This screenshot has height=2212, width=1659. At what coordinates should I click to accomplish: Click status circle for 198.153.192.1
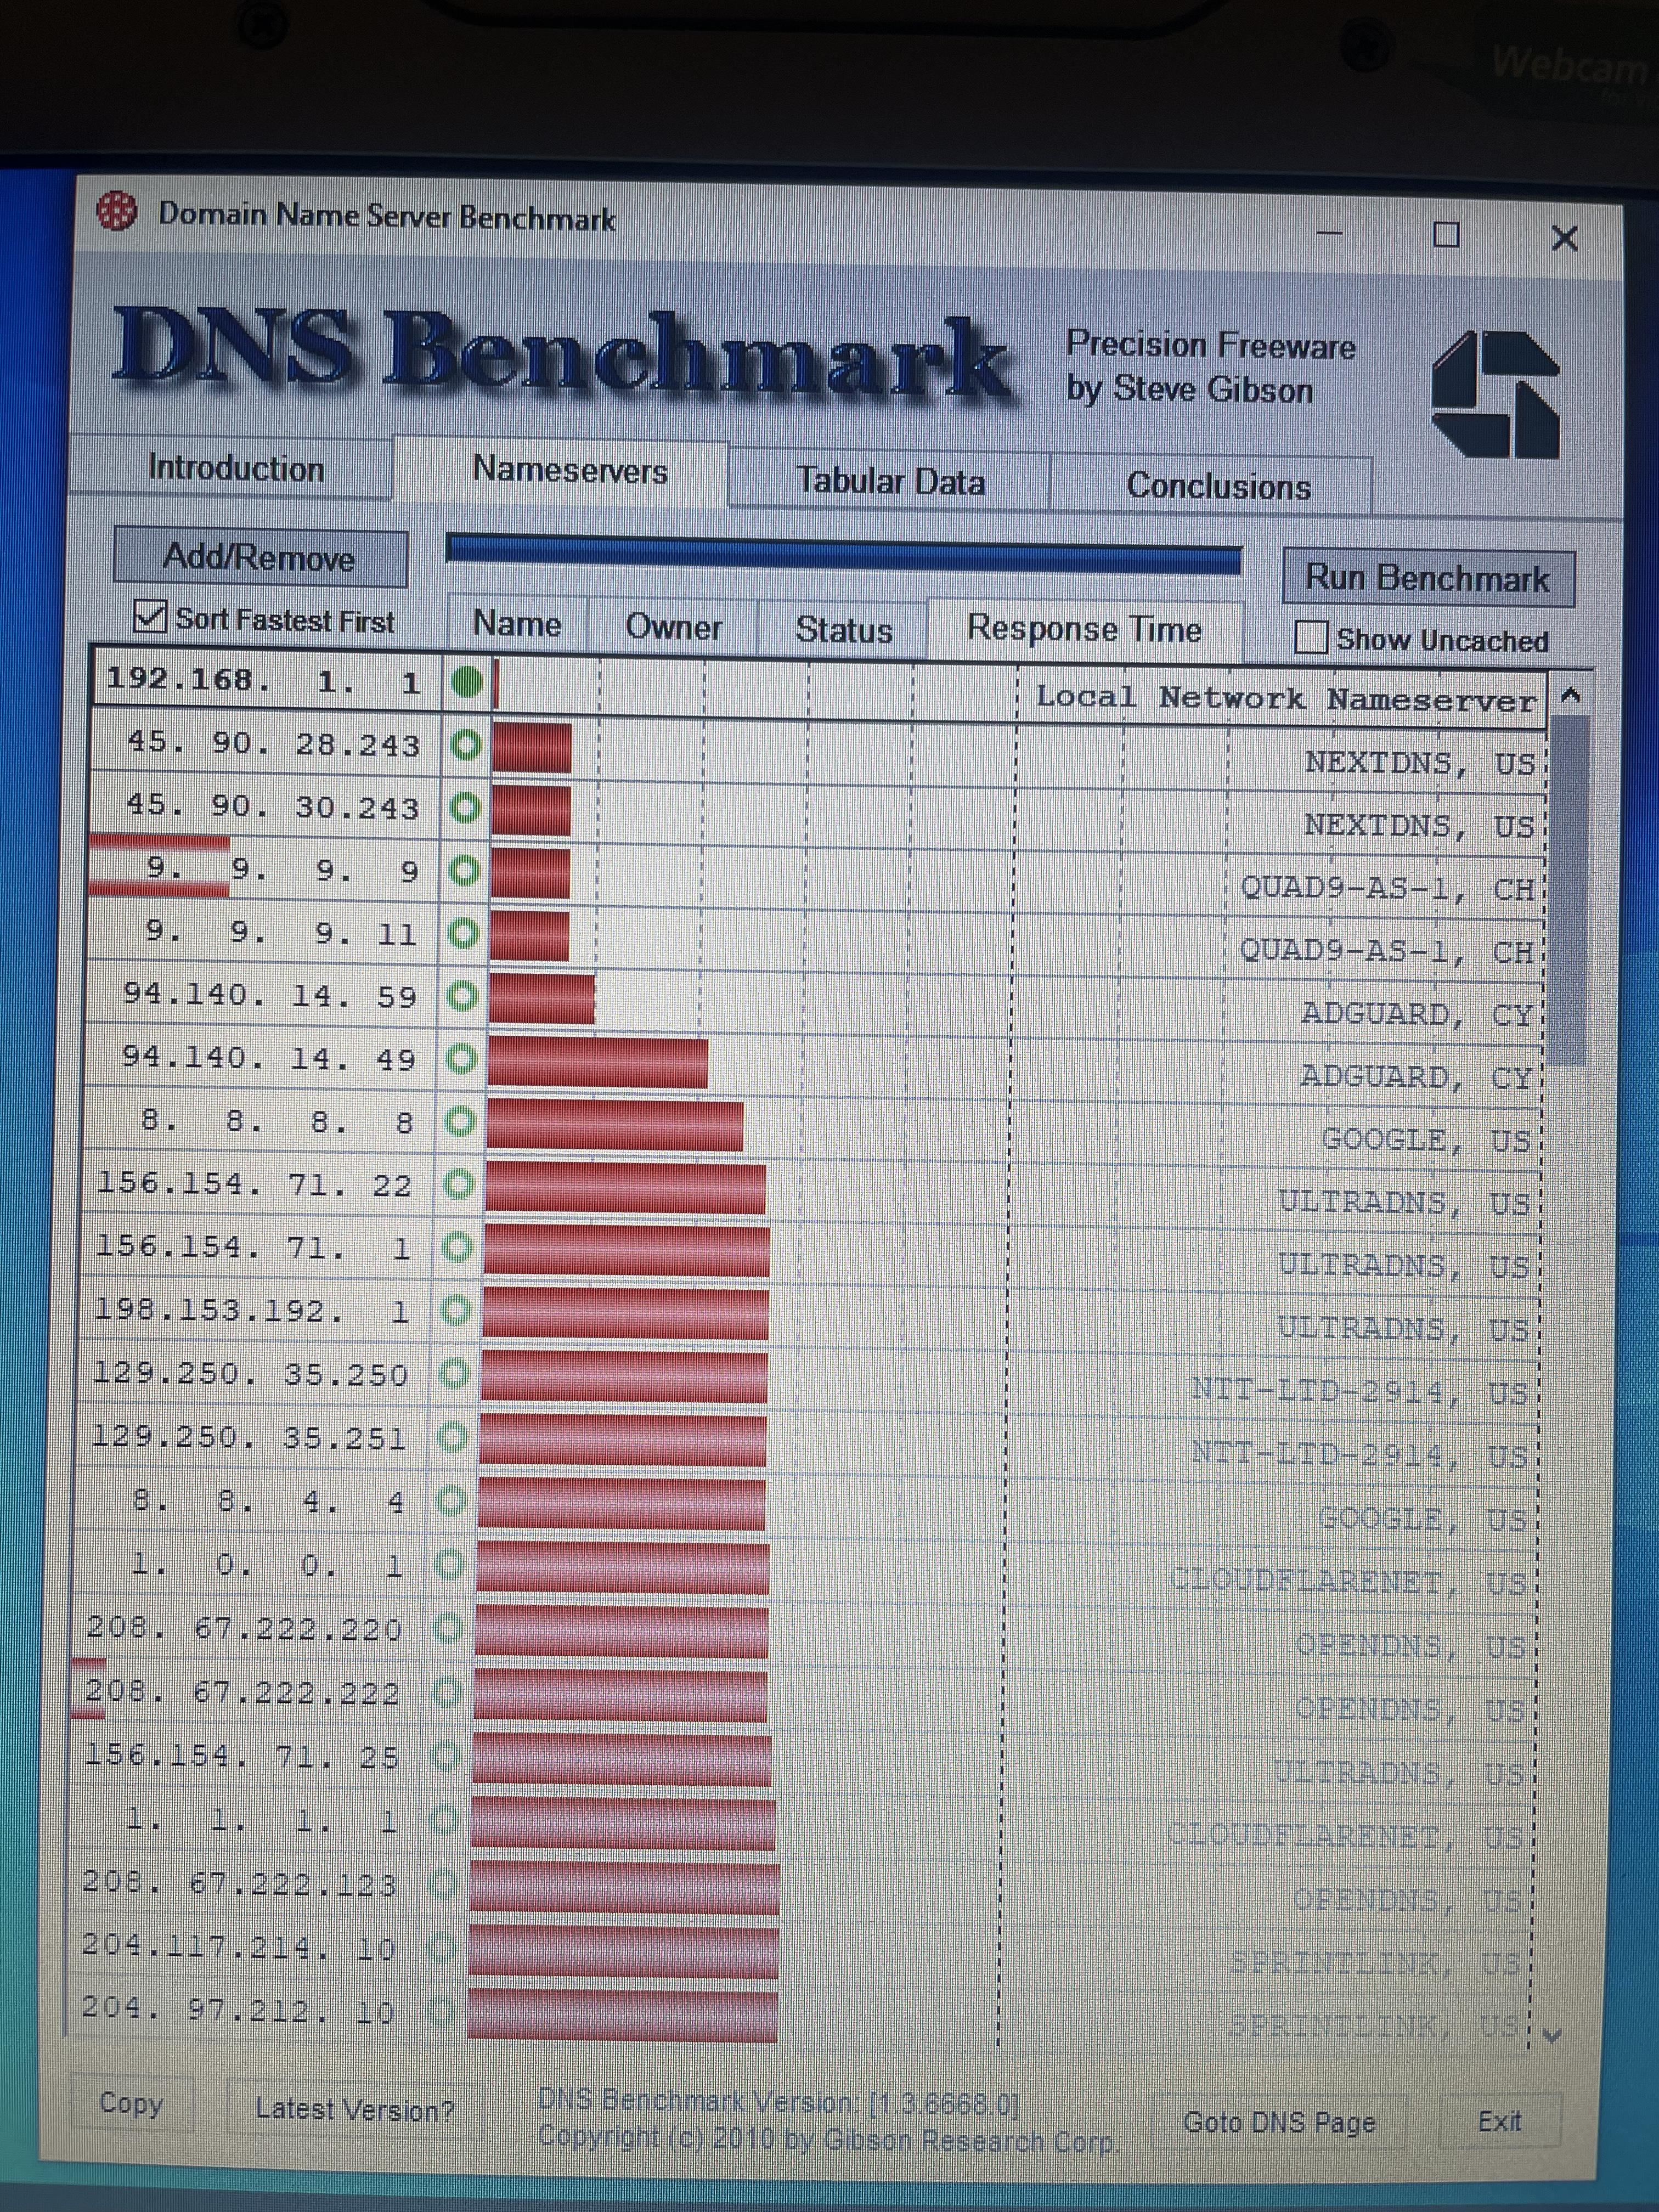(x=456, y=1310)
